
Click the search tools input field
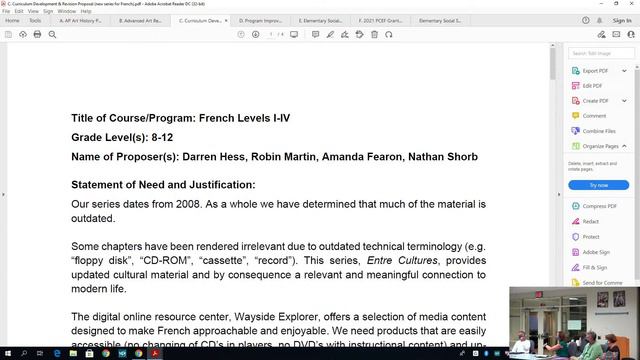[601, 53]
